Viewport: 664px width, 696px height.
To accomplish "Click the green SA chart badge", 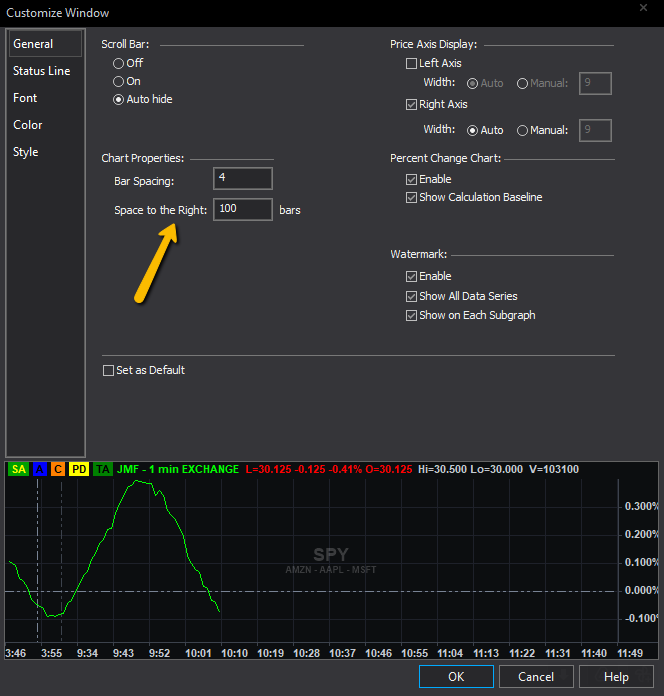I will point(18,469).
